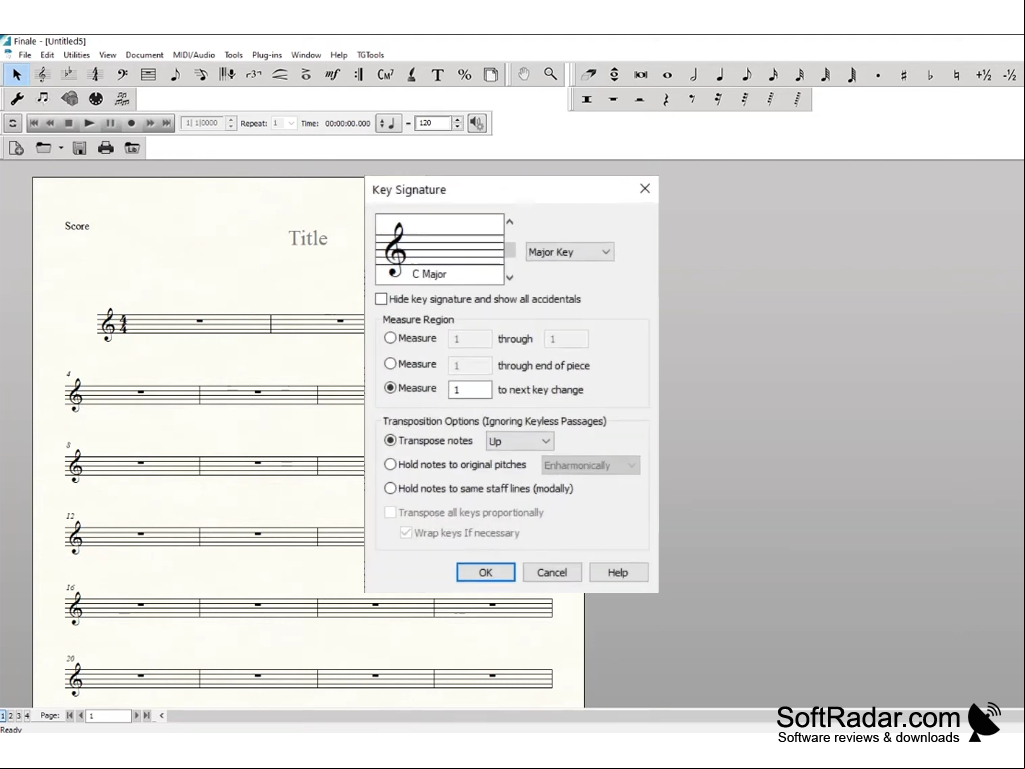Select the Simple Entry eighth-note tool

[x=175, y=75]
